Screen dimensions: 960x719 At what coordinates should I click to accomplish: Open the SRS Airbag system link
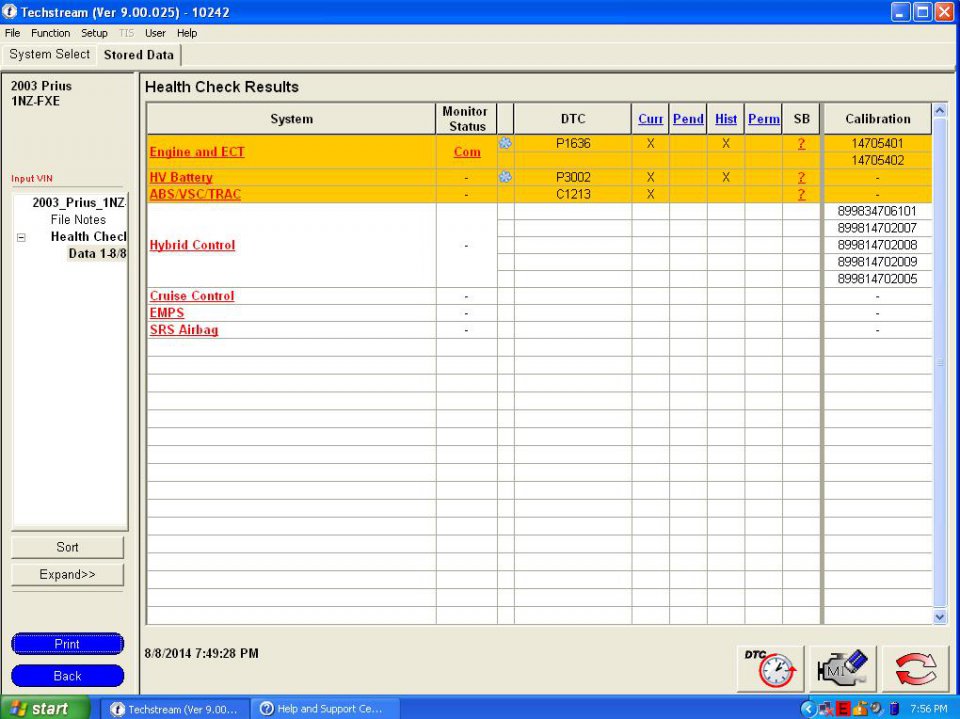click(x=184, y=330)
